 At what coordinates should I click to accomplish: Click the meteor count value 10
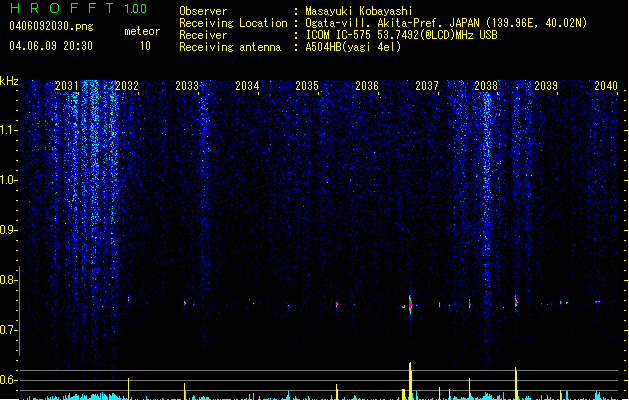(145, 46)
